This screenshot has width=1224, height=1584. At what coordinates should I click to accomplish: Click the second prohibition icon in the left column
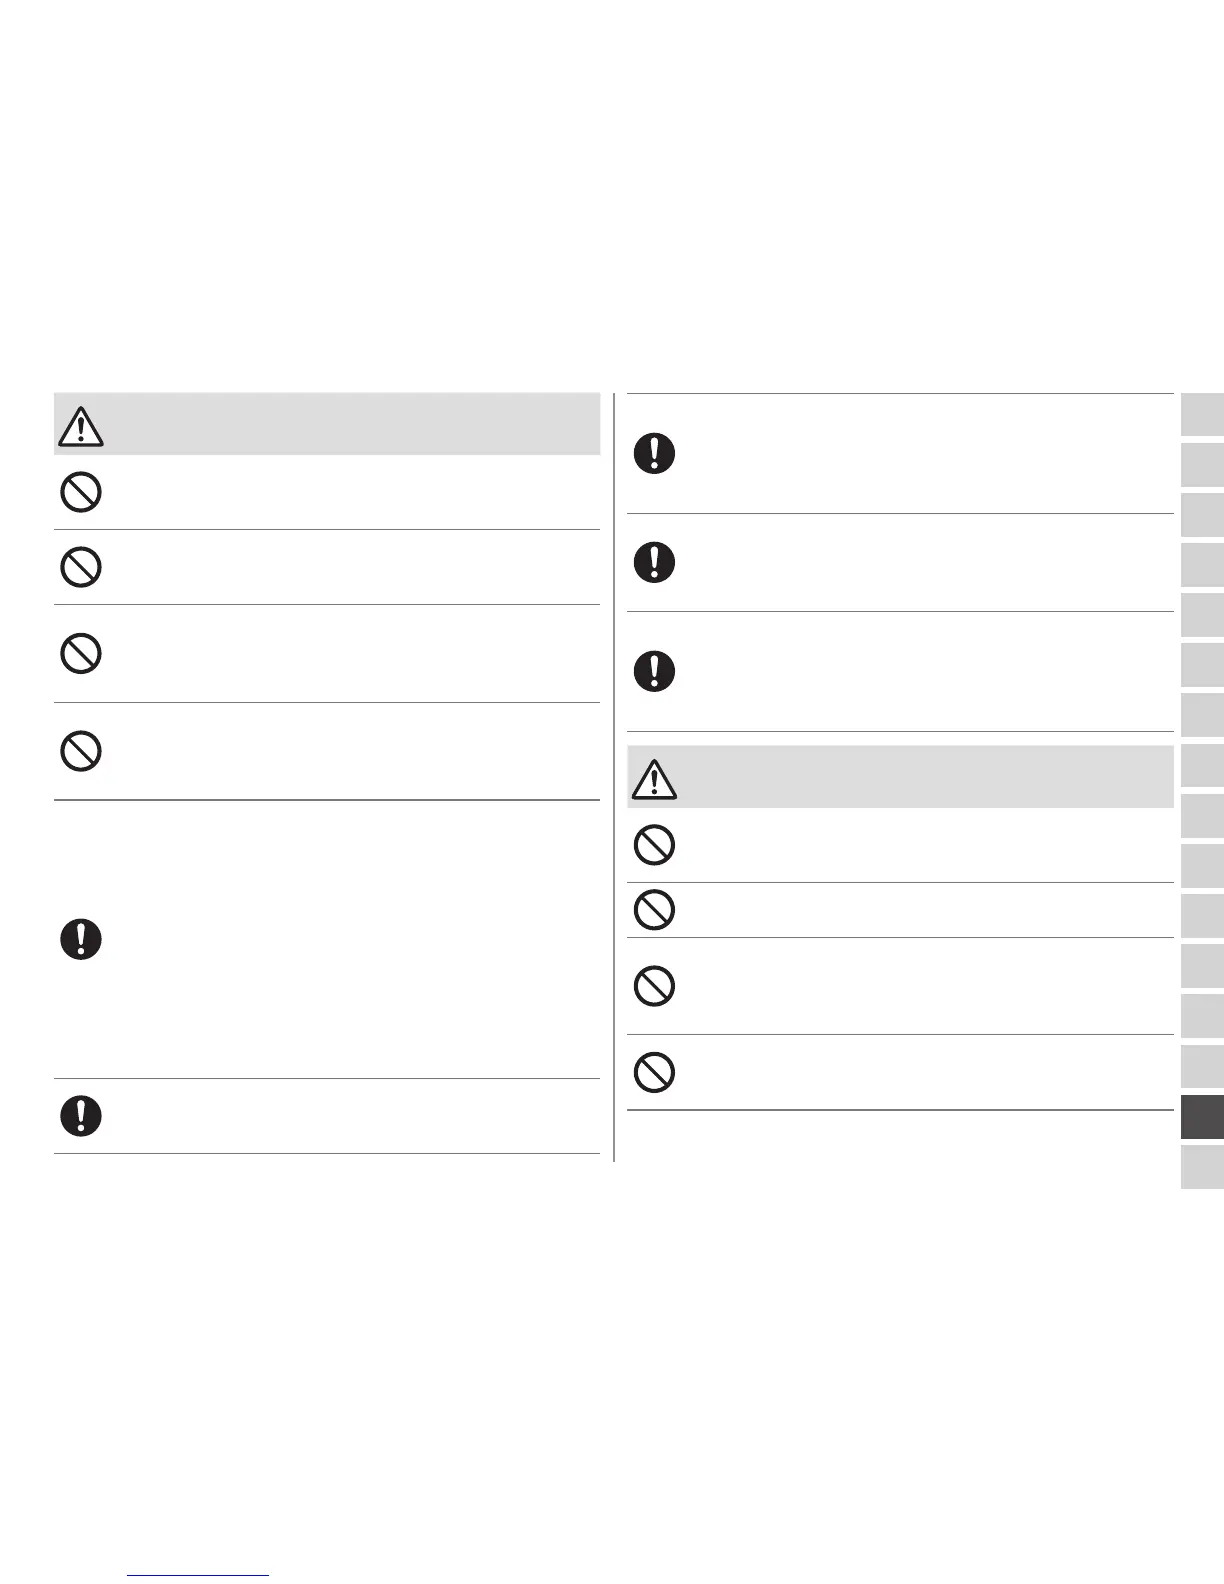point(81,567)
